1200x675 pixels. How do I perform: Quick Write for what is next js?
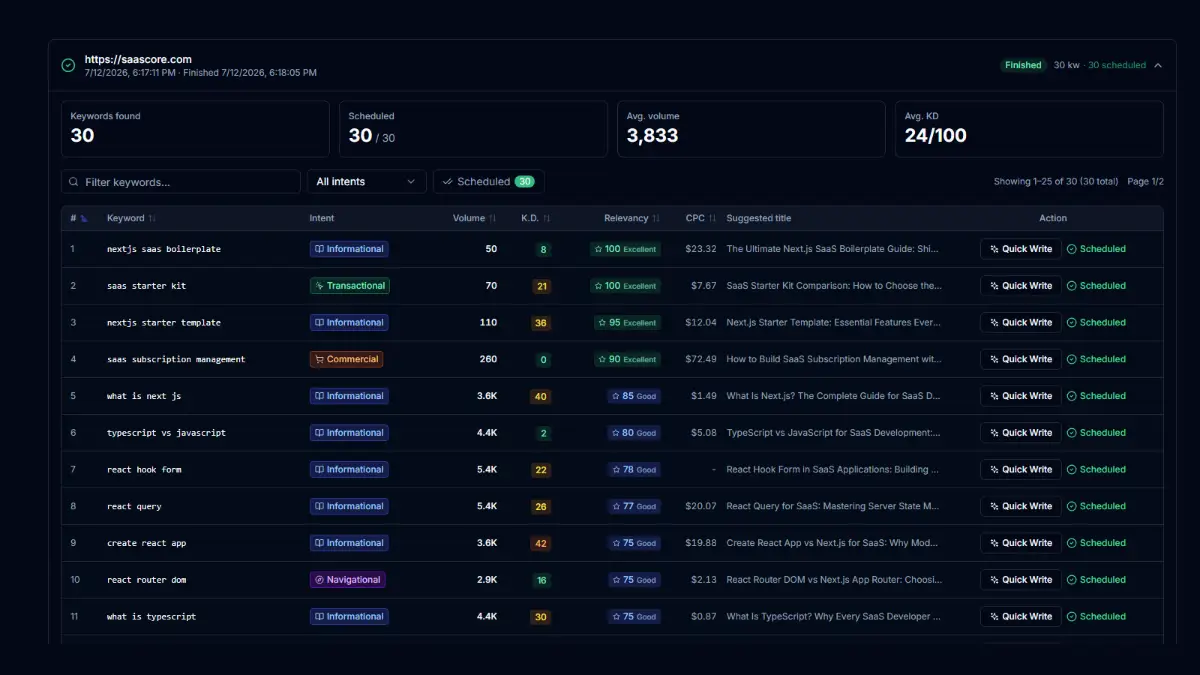point(1021,396)
